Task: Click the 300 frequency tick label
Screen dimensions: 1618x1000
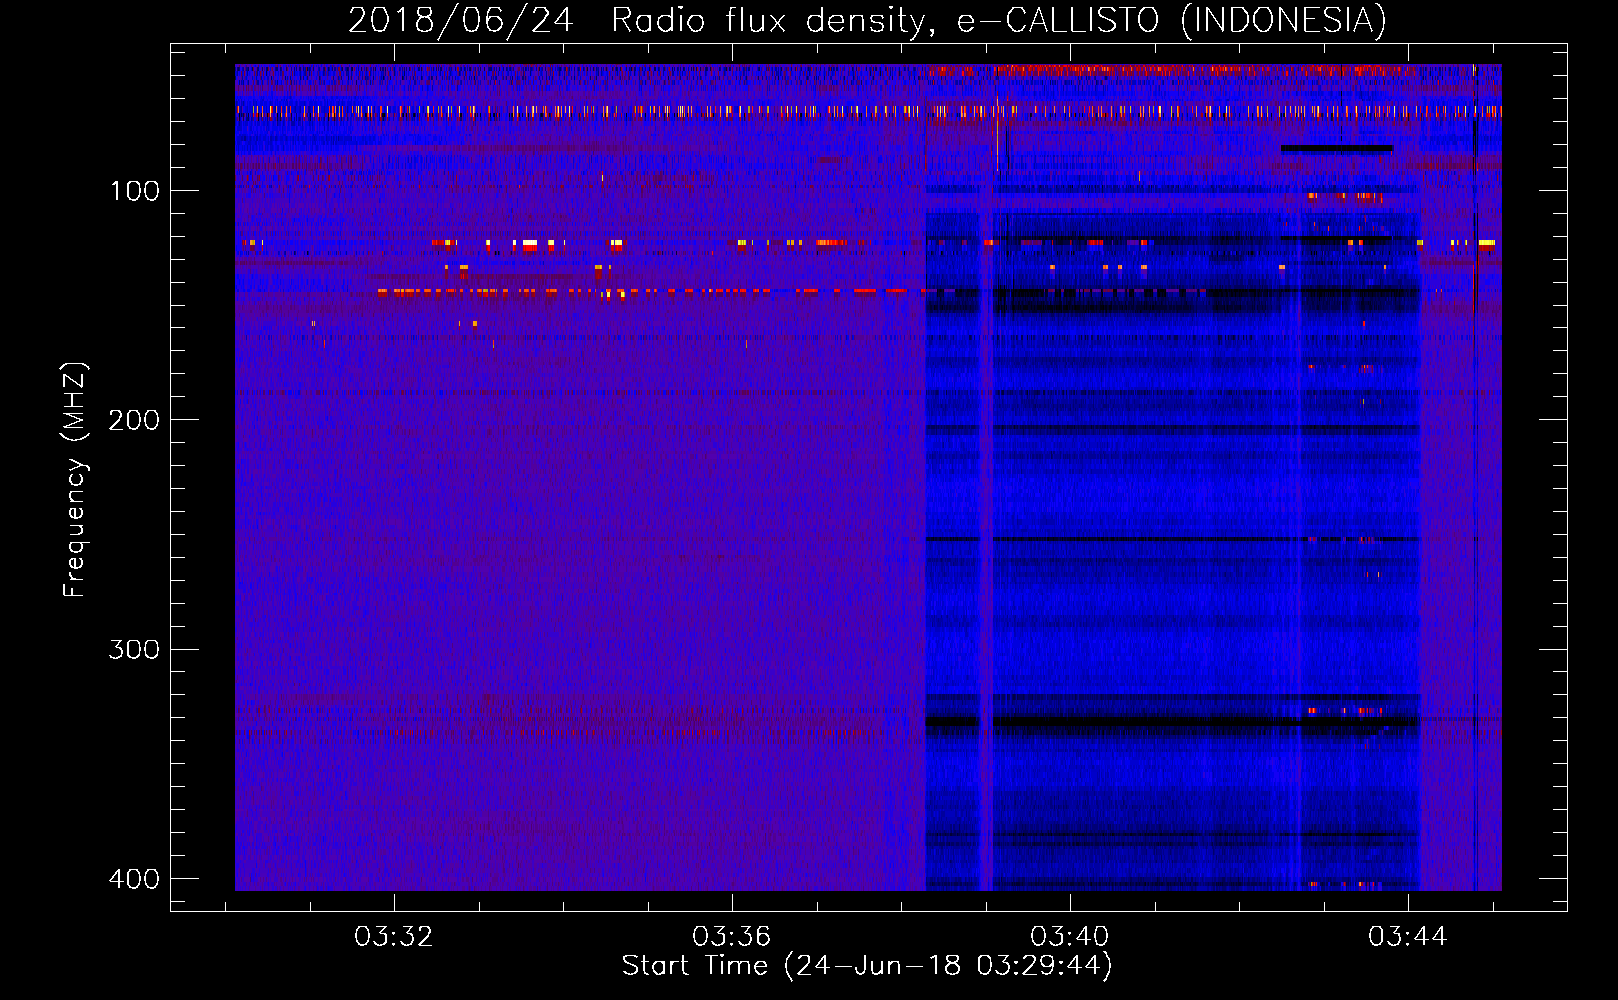Action: pyautogui.click(x=134, y=650)
